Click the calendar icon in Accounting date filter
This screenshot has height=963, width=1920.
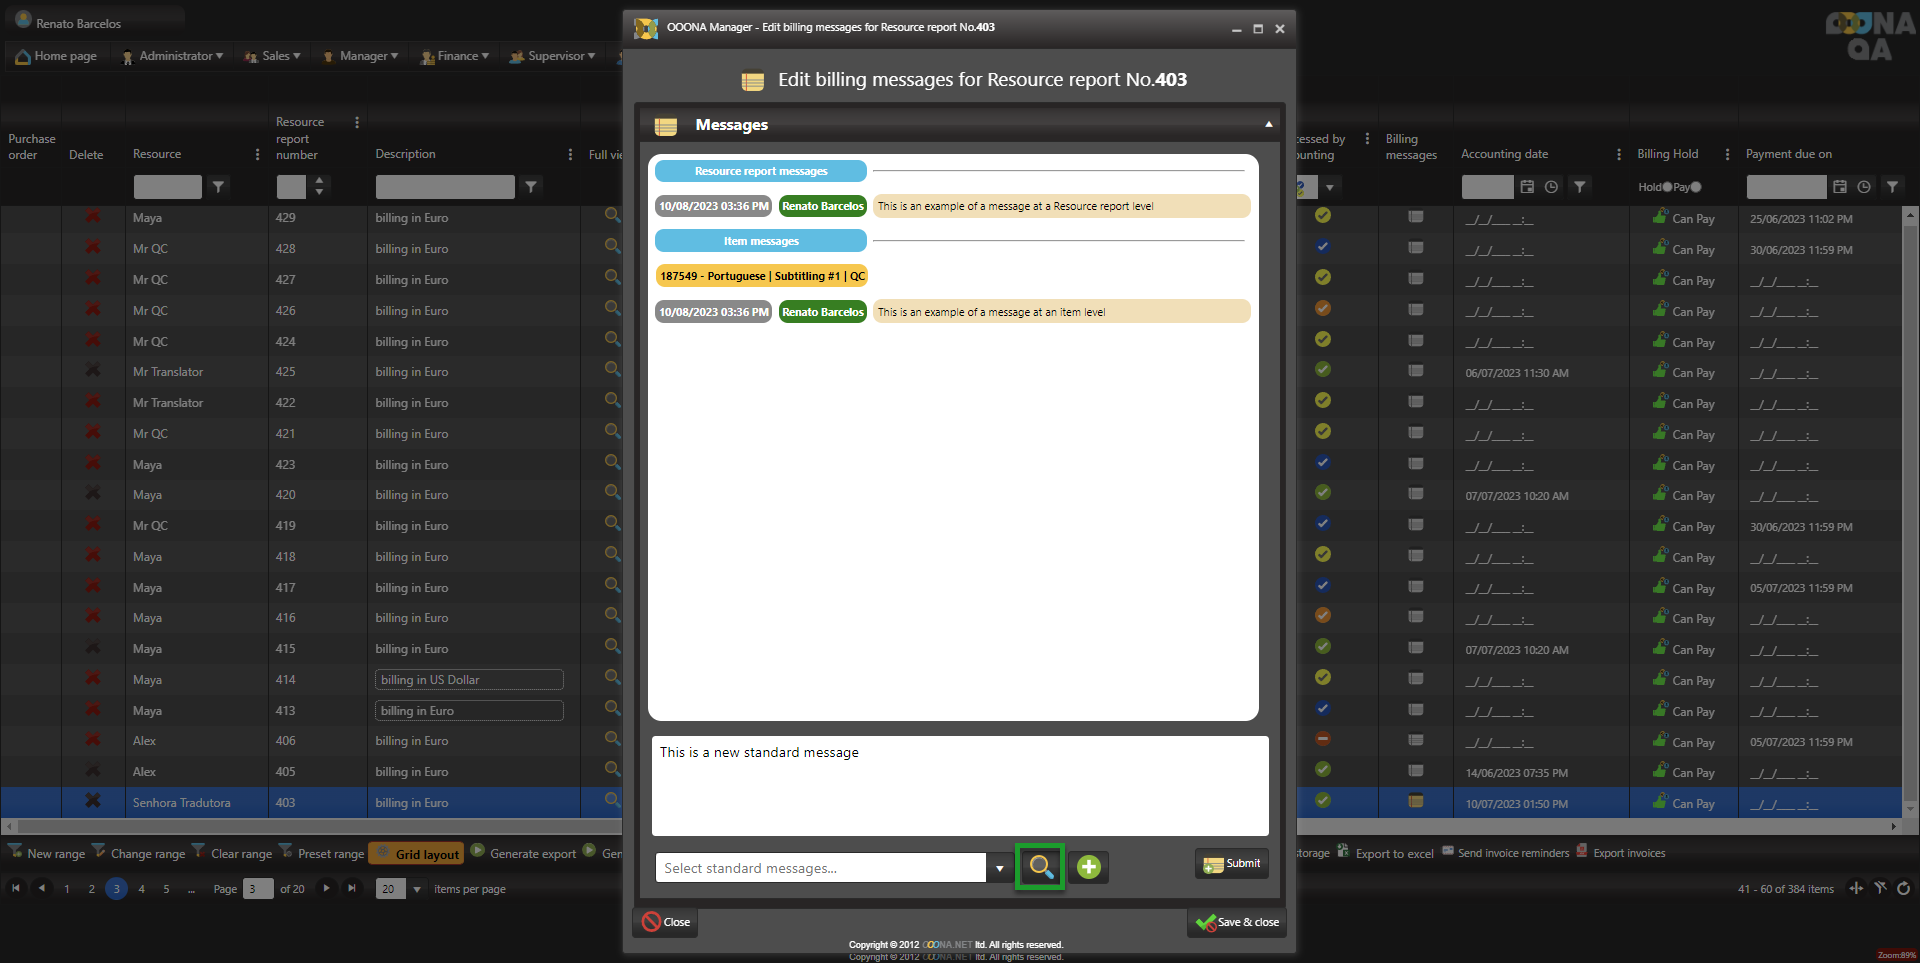pos(1527,187)
